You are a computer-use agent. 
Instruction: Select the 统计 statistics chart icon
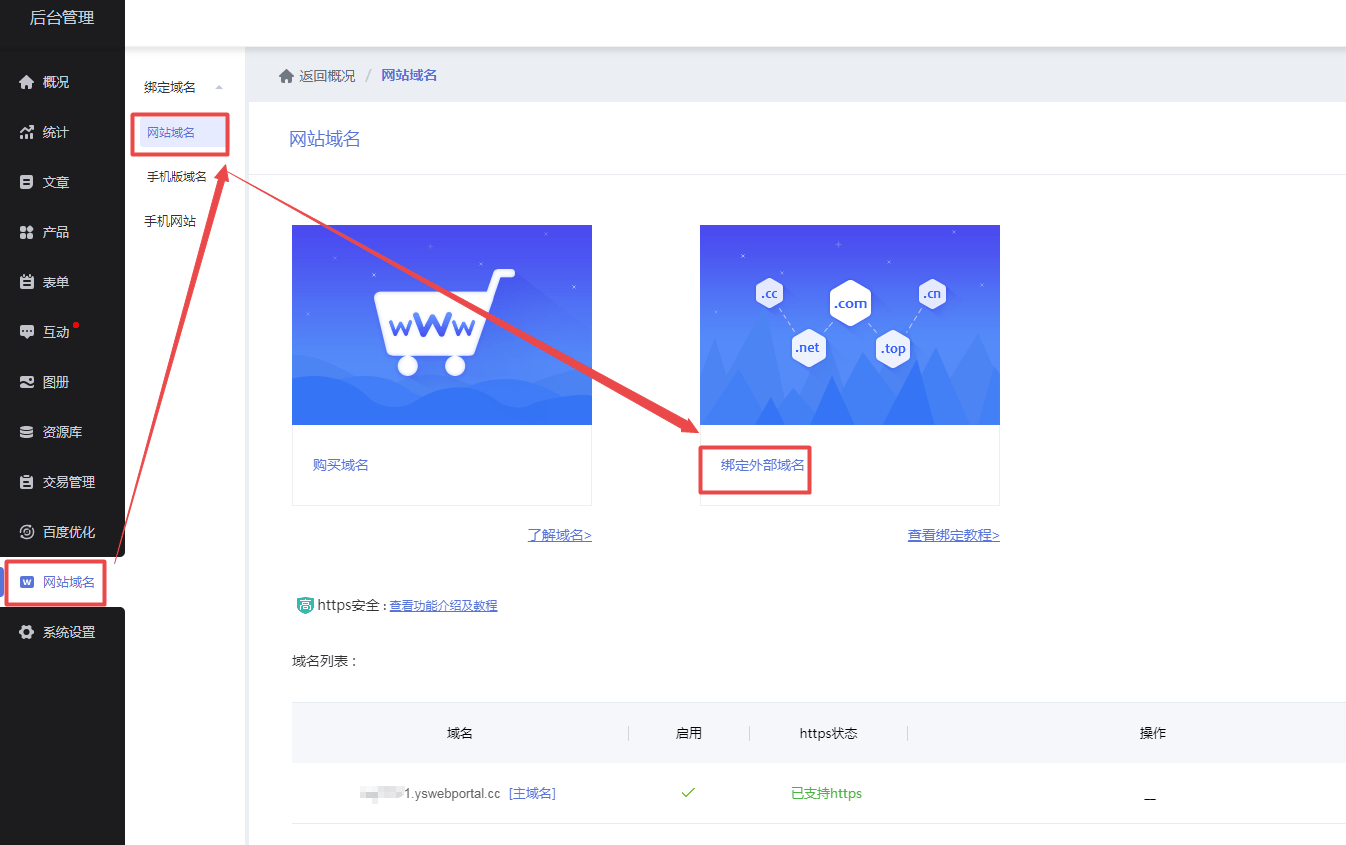click(x=25, y=132)
